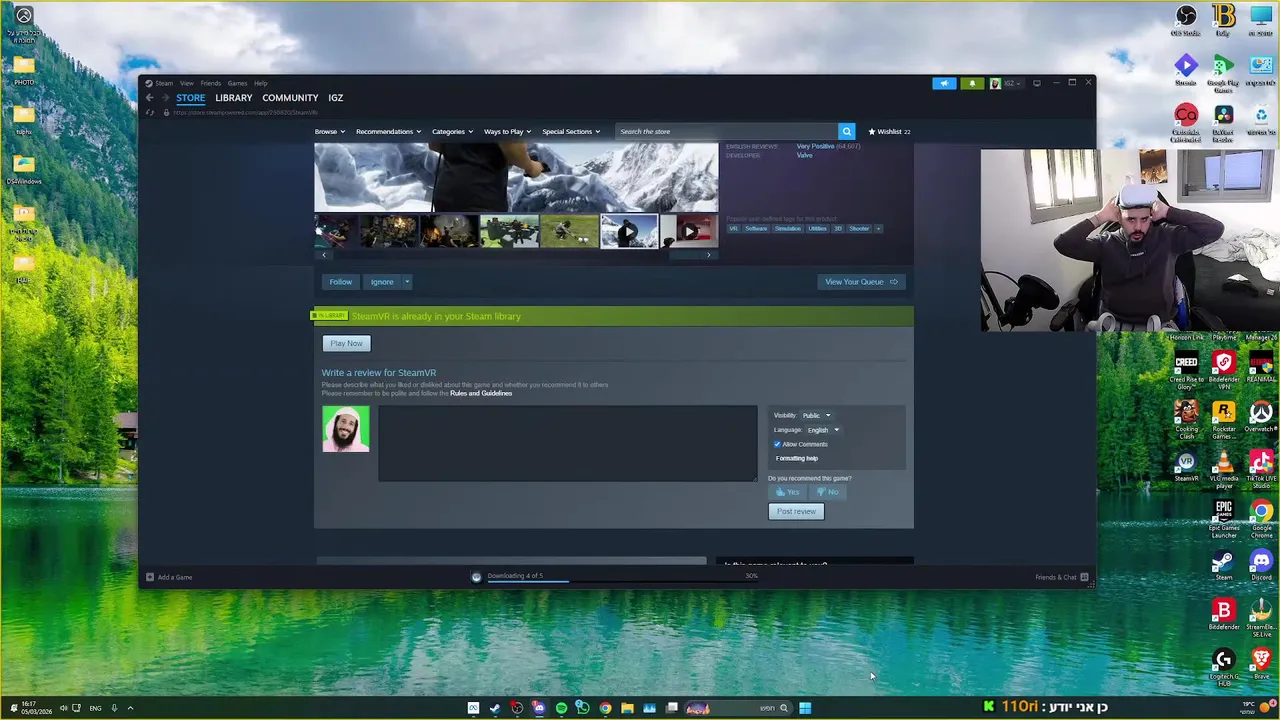Open the Wishlist button

pyautogui.click(x=889, y=131)
